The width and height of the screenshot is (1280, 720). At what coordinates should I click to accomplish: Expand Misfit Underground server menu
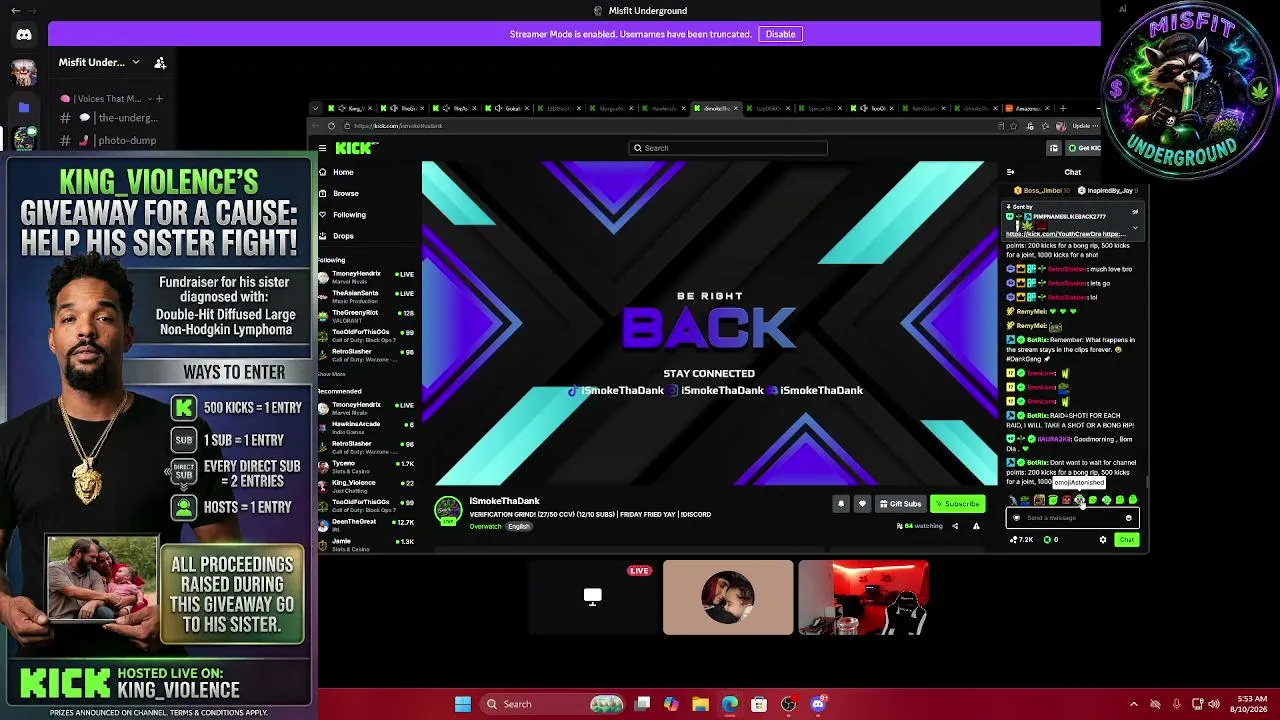click(x=136, y=62)
